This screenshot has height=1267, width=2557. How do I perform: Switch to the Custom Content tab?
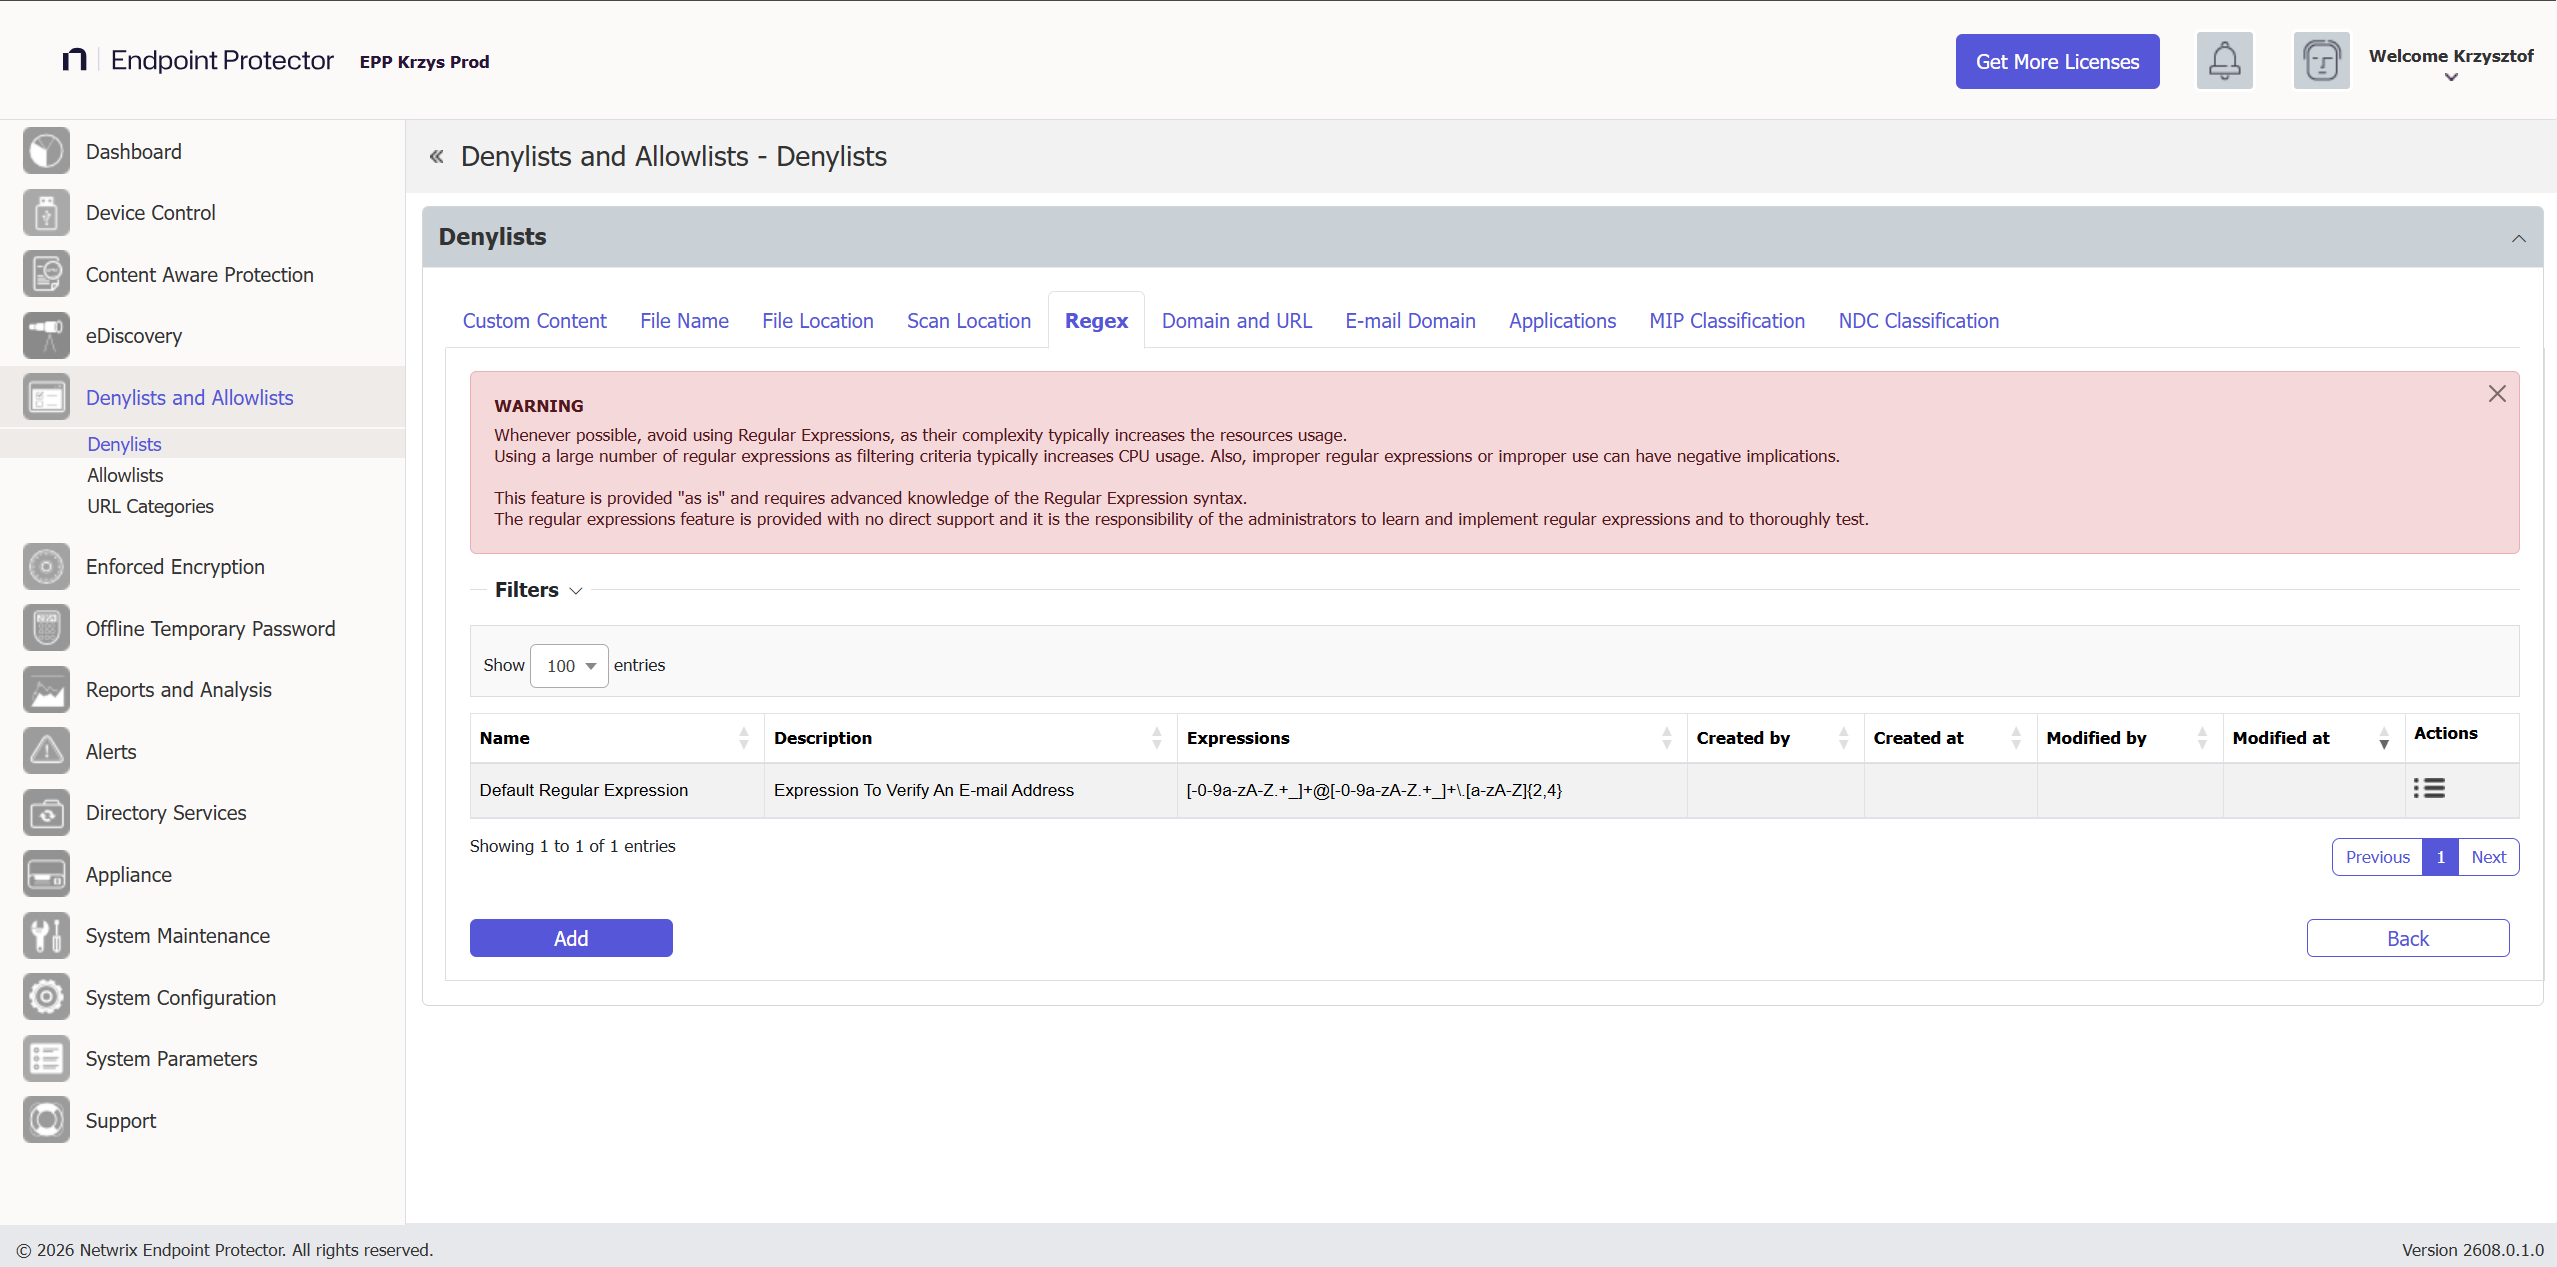tap(534, 321)
